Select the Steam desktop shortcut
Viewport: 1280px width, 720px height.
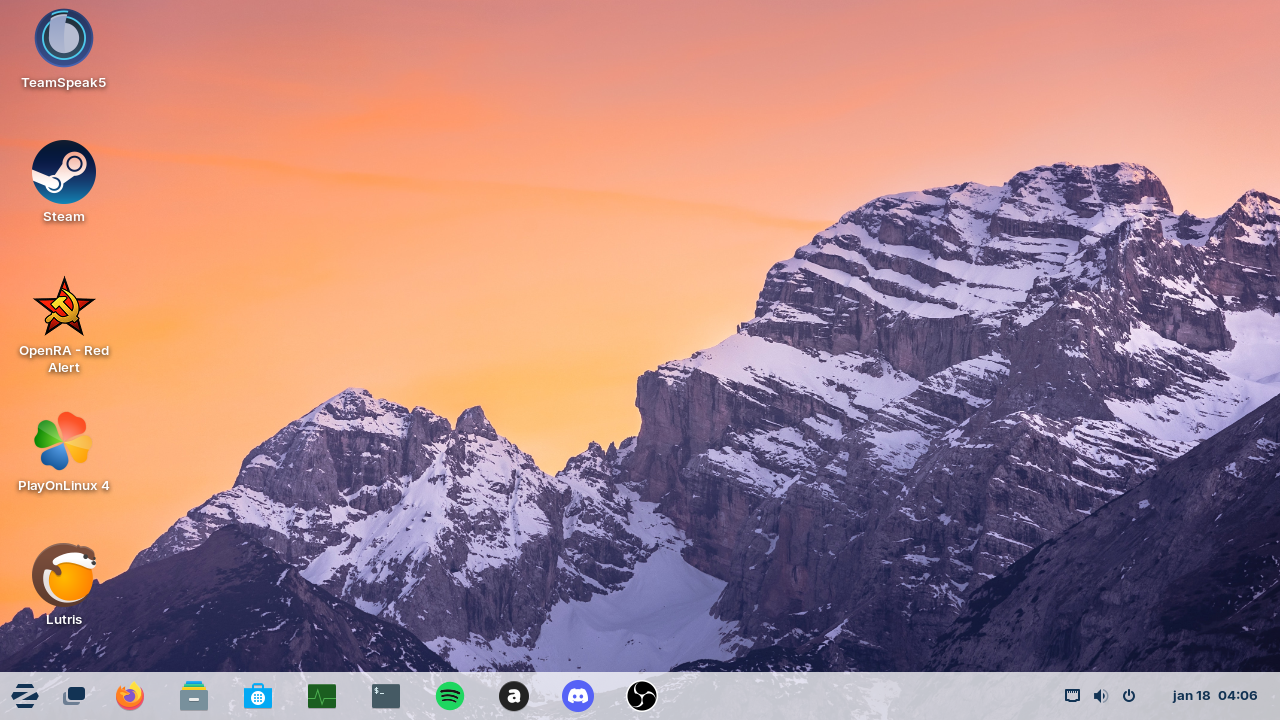coord(64,172)
